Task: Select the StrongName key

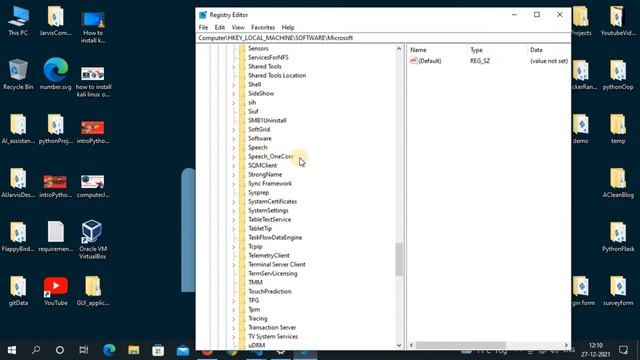Action: [x=265, y=174]
